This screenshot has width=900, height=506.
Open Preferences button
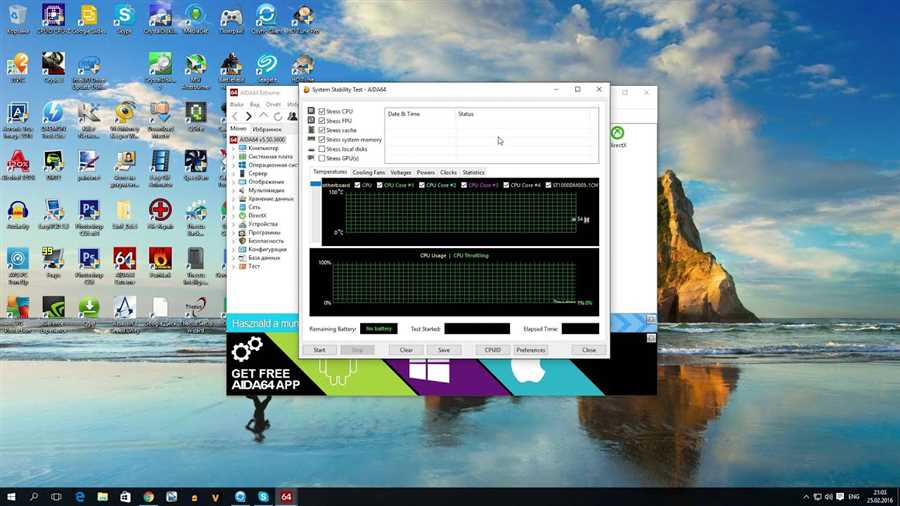point(530,349)
